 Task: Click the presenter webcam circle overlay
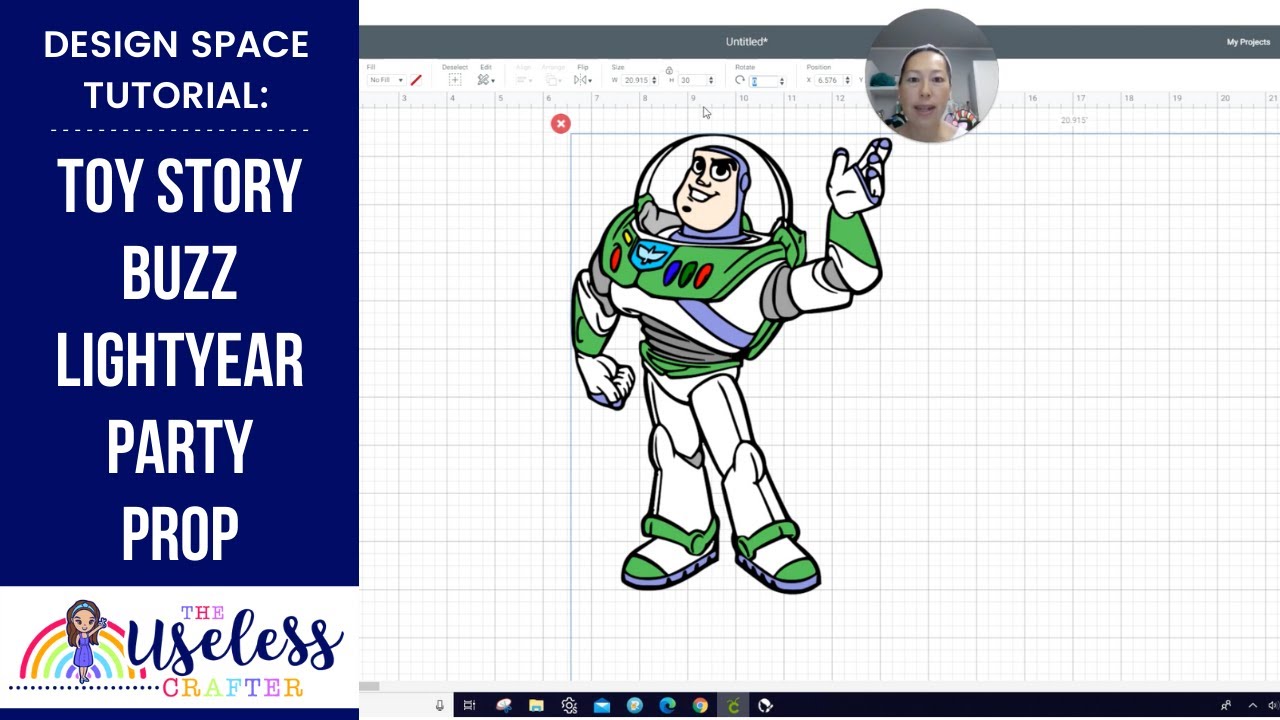(x=931, y=75)
